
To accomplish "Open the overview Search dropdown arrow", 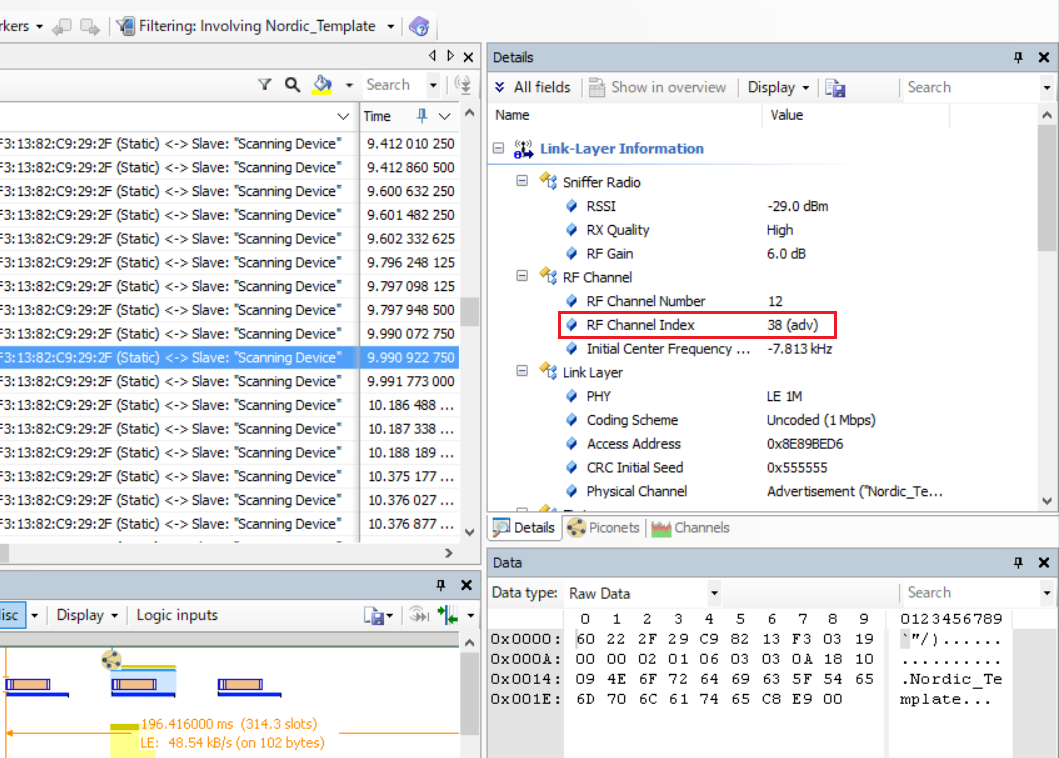I will click(x=433, y=85).
